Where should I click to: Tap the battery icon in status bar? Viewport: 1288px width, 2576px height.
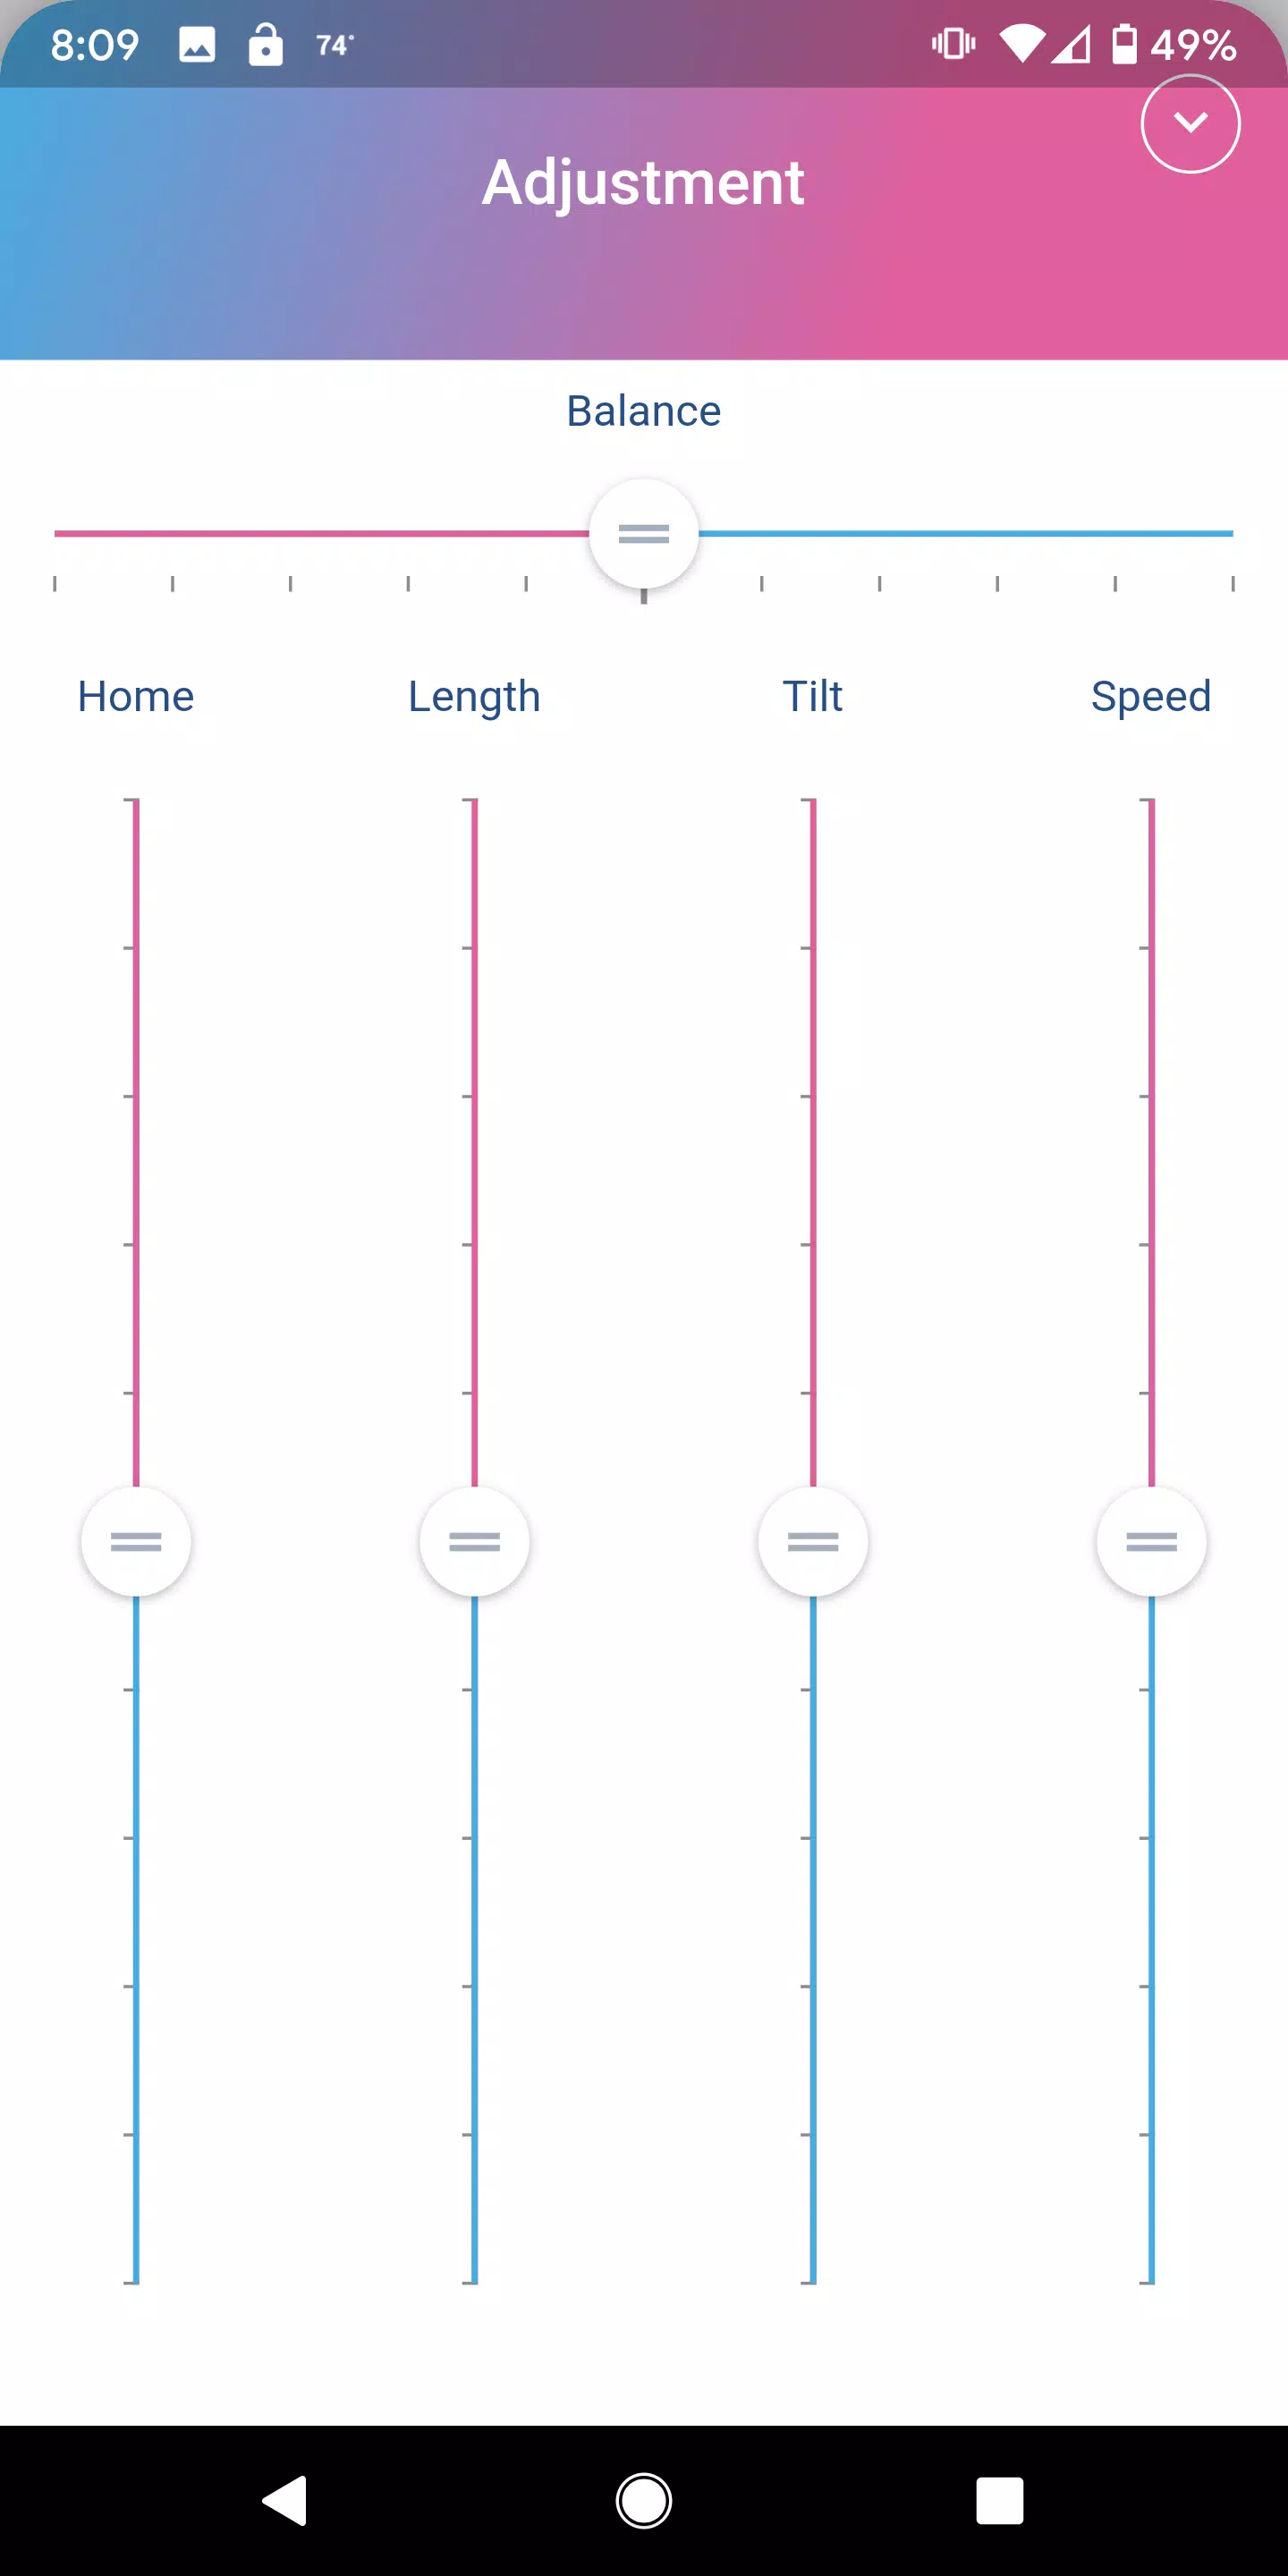coord(1125,45)
